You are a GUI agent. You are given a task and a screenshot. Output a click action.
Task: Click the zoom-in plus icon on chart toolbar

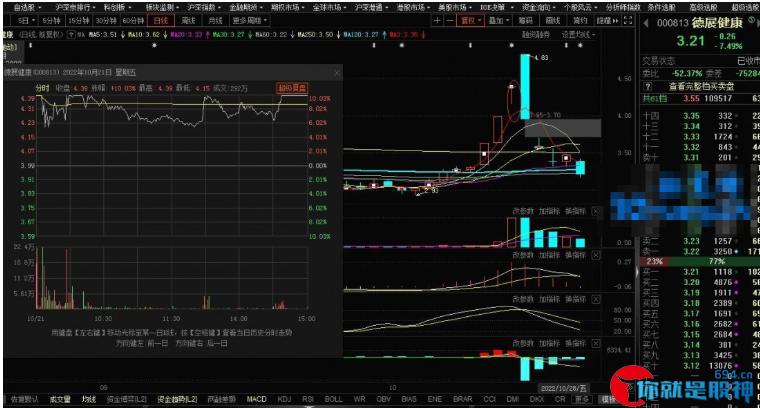point(437,20)
